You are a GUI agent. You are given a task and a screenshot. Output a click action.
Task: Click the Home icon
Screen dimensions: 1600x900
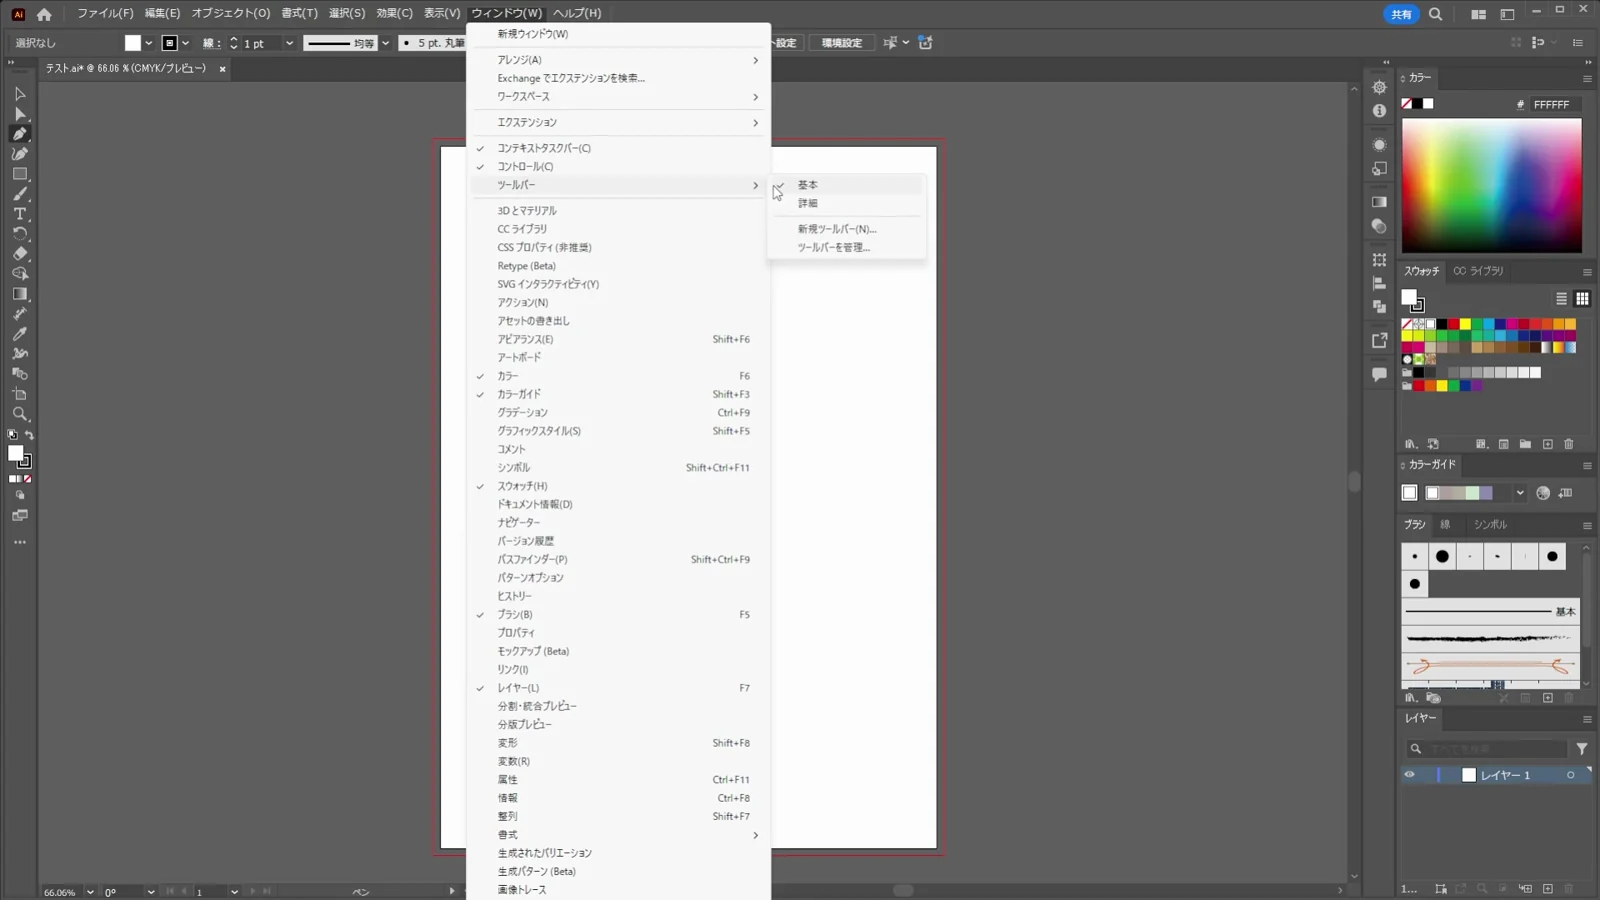coord(44,14)
